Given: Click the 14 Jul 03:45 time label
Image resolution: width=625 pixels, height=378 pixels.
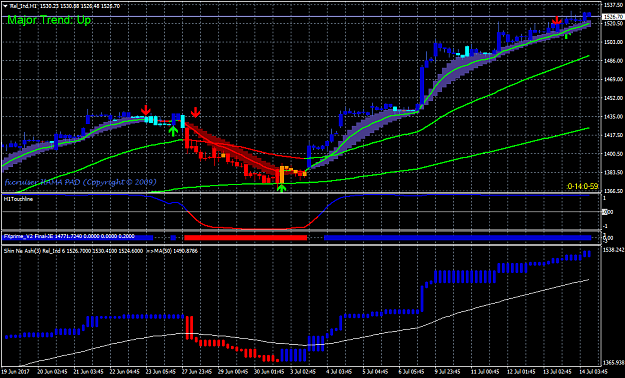Looking at the screenshot, I should pyautogui.click(x=594, y=371).
